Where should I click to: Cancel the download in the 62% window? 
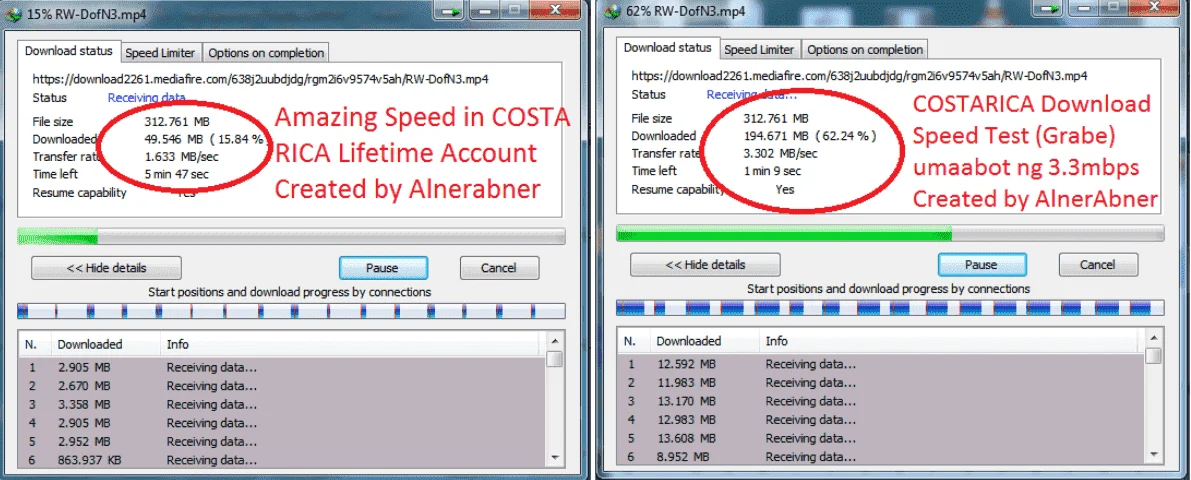pos(1098,265)
